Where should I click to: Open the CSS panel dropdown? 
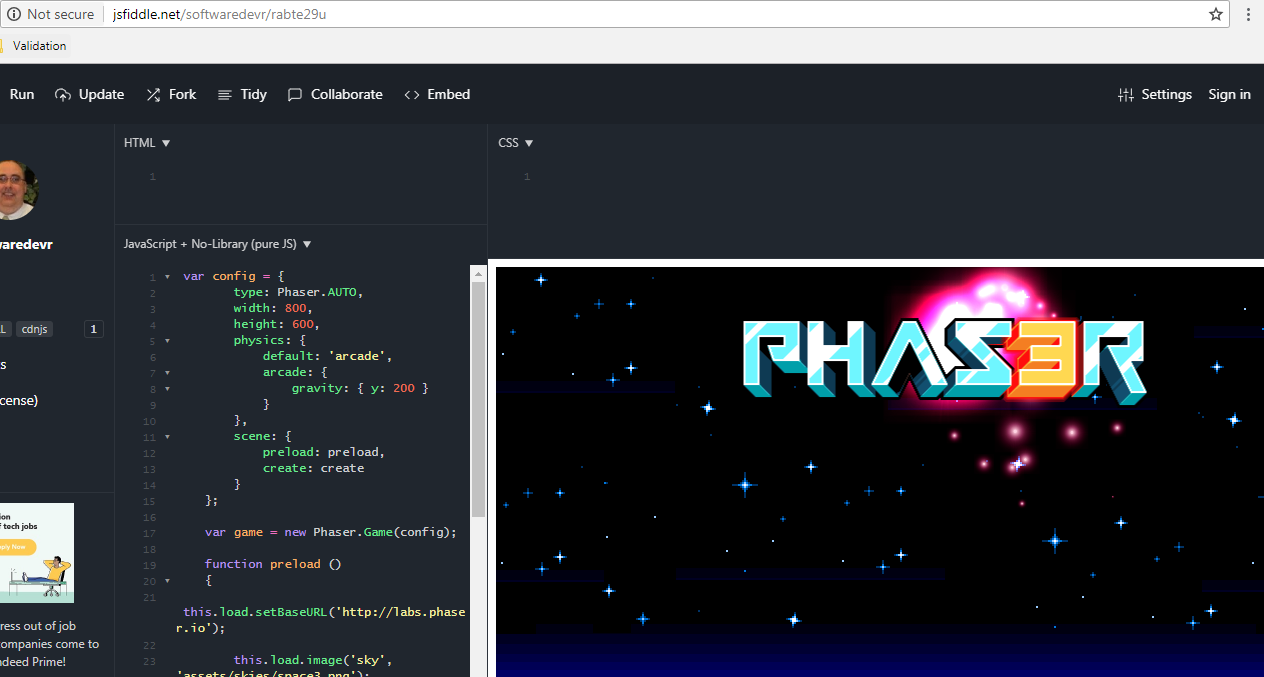(530, 142)
